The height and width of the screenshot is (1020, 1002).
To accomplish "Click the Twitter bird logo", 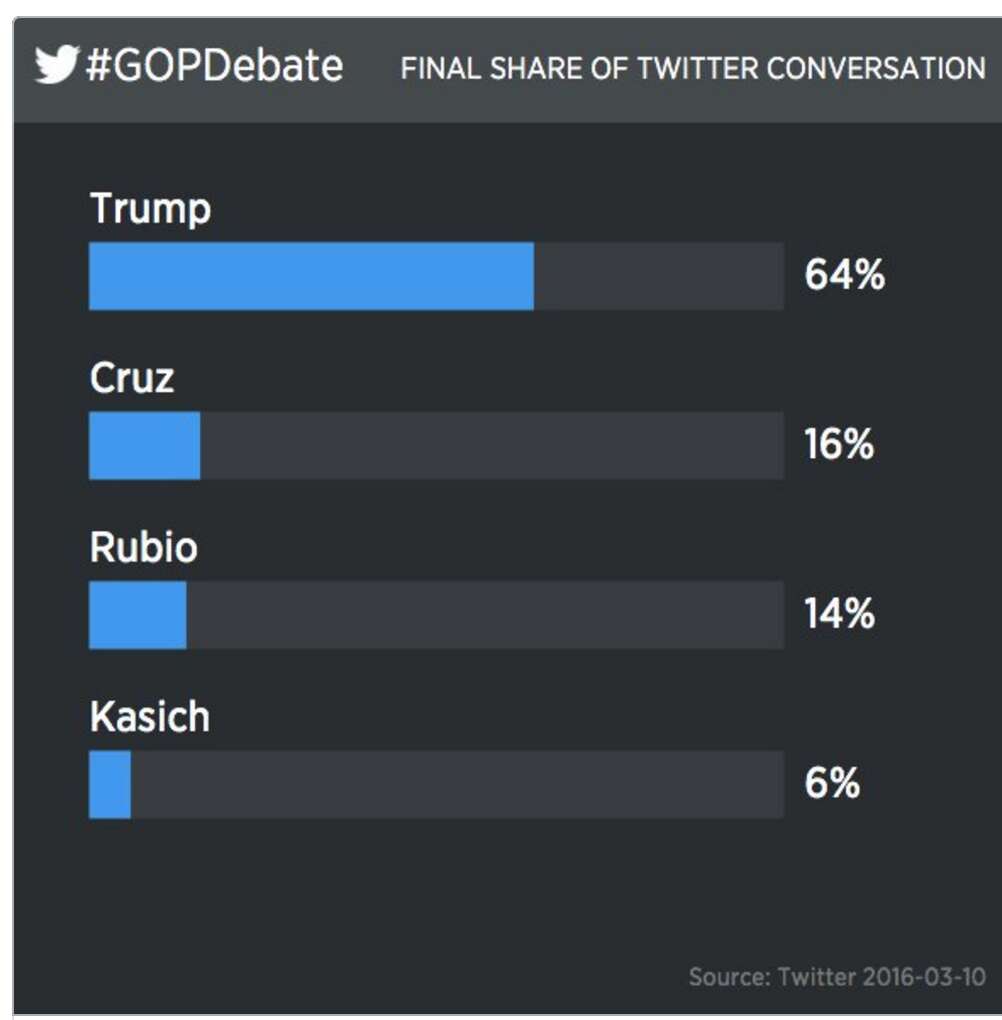I will tap(57, 66).
